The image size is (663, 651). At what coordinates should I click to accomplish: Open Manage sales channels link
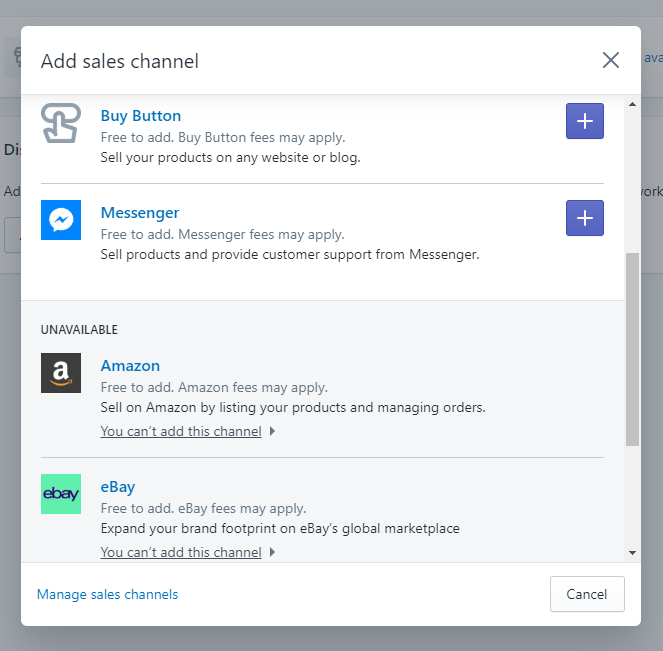click(107, 594)
